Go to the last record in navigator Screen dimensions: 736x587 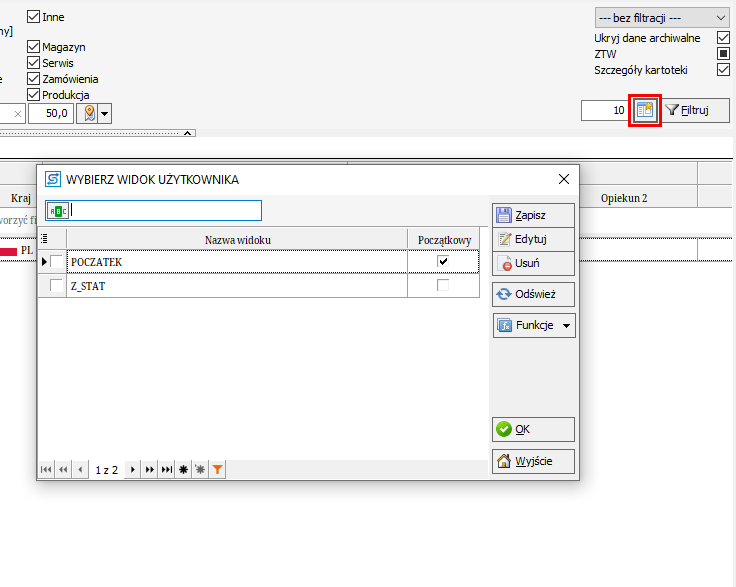pyautogui.click(x=167, y=469)
